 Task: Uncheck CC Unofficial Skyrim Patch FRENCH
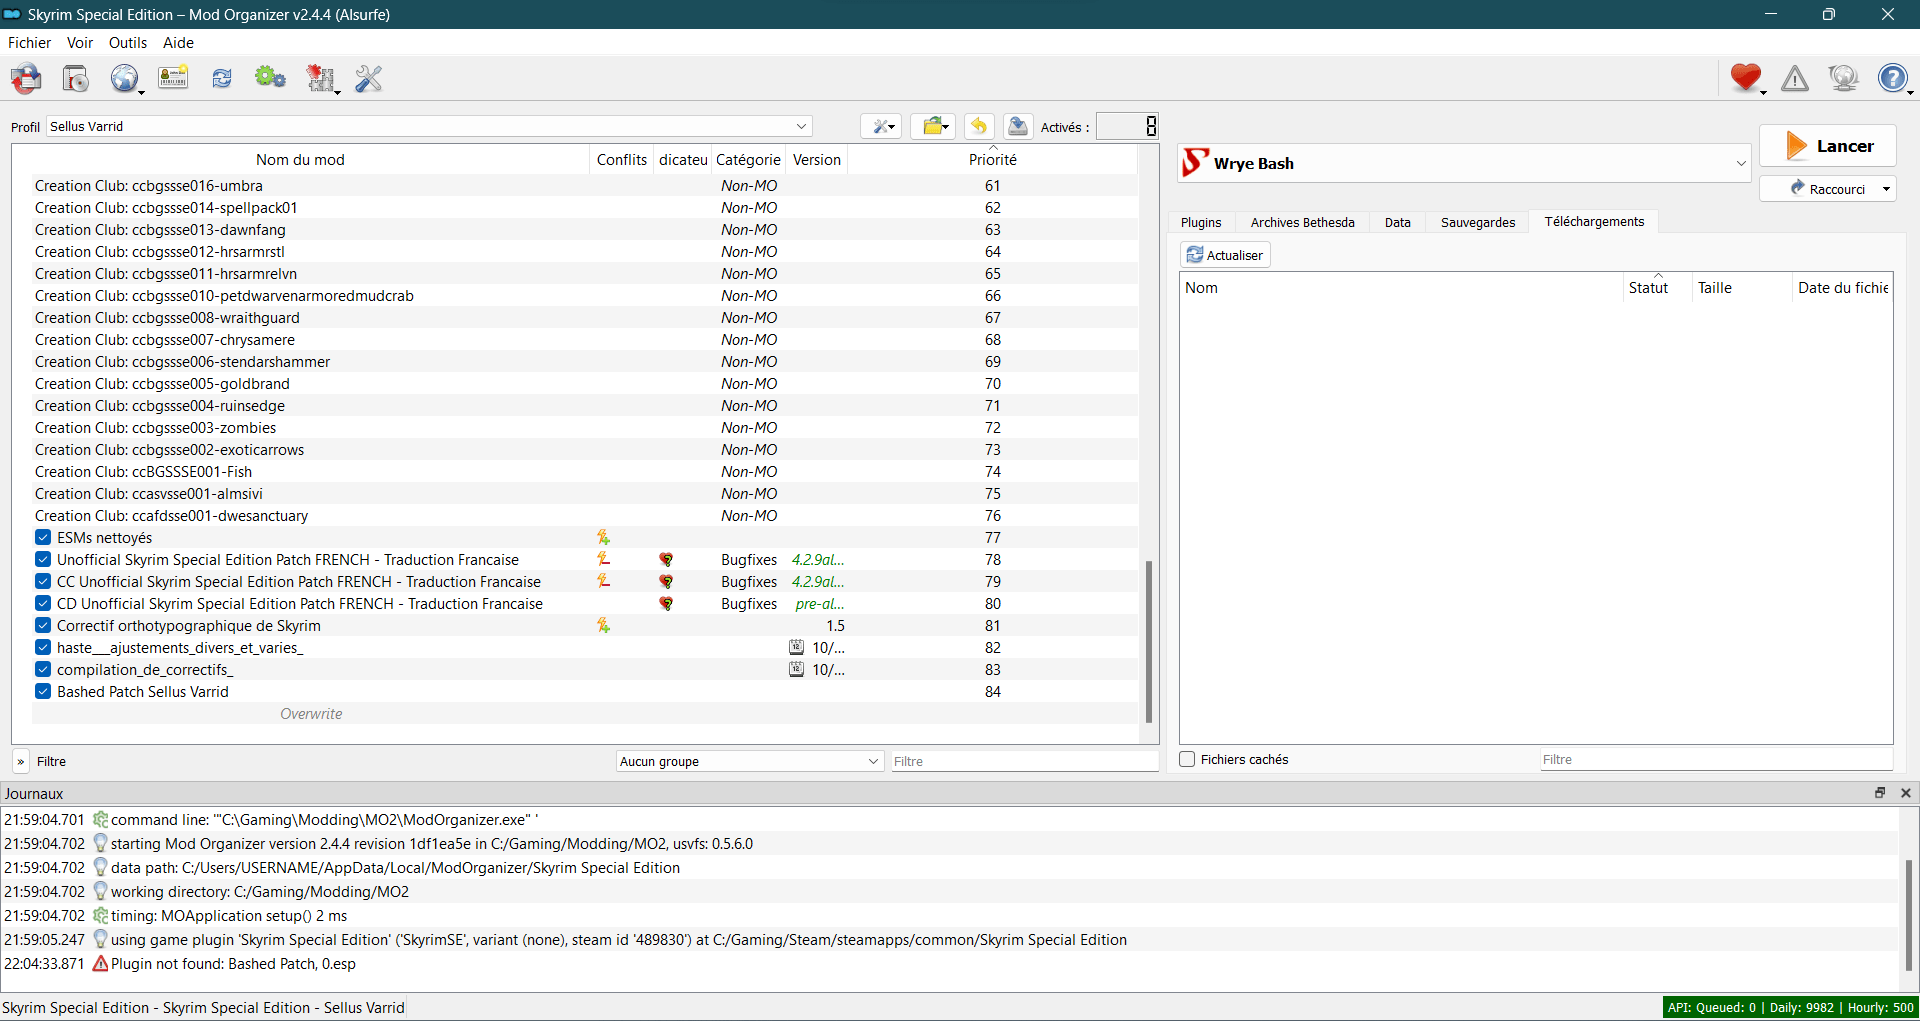click(43, 582)
